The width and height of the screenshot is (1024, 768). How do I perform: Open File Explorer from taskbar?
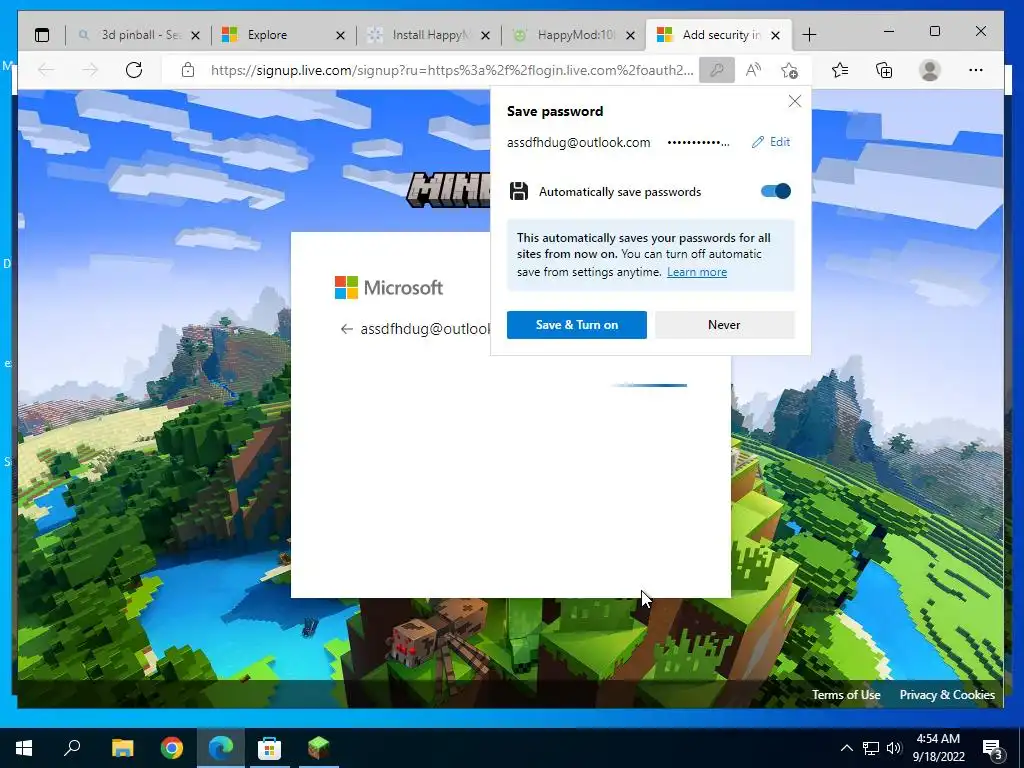122,748
